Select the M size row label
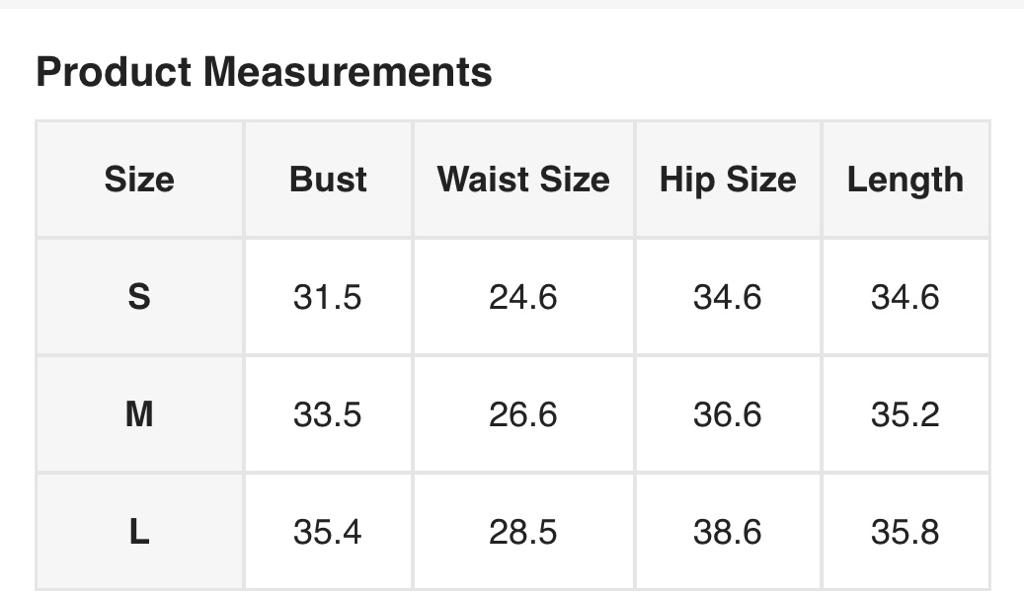Image resolution: width=1024 pixels, height=592 pixels. click(x=139, y=414)
